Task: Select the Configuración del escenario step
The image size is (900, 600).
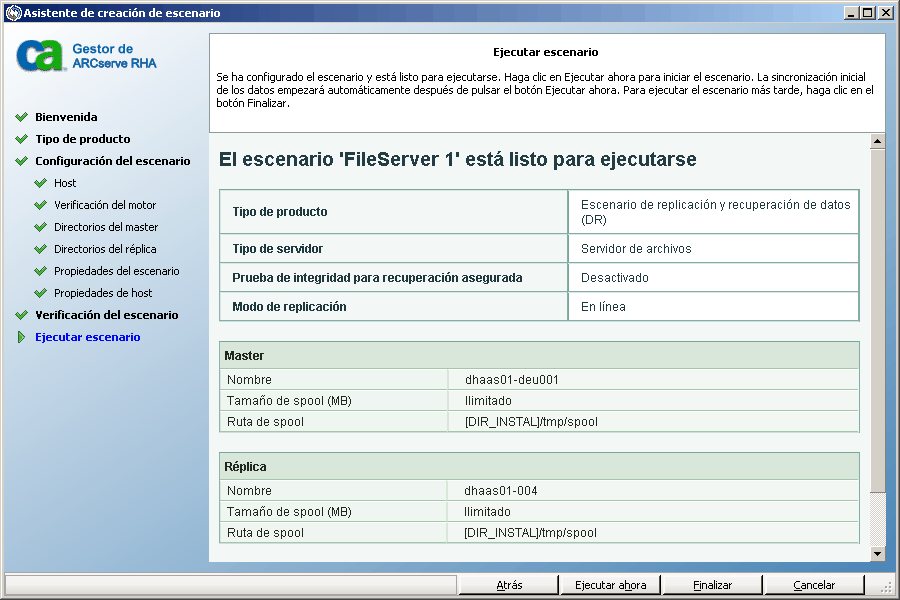Action: click(x=112, y=161)
